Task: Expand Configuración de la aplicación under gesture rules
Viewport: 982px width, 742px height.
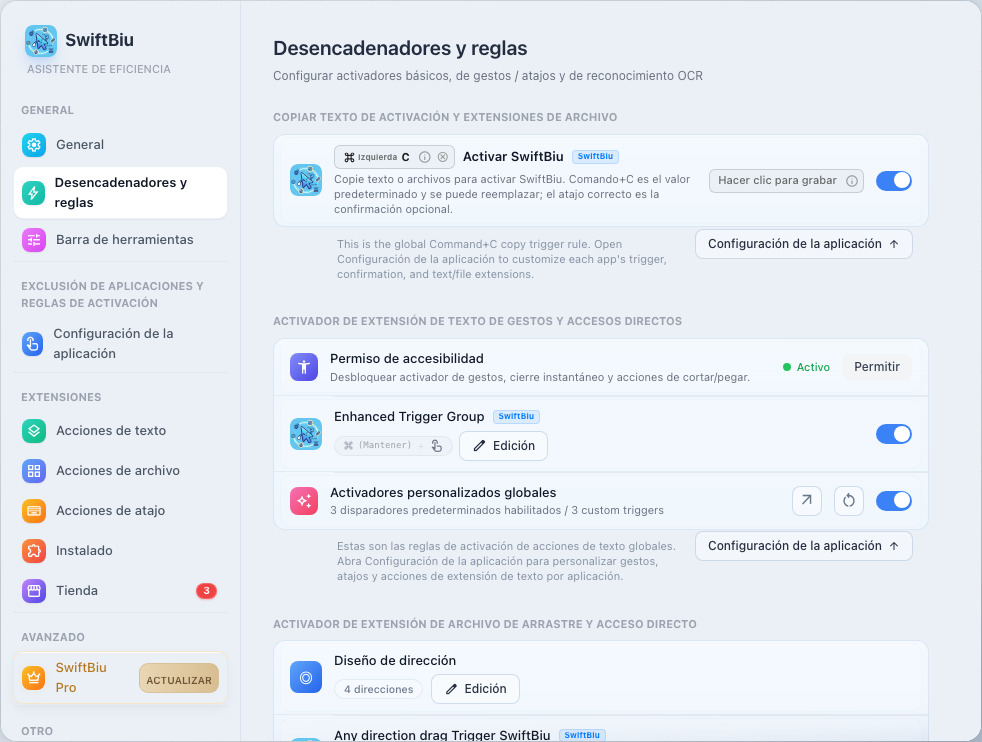Action: pyautogui.click(x=804, y=546)
